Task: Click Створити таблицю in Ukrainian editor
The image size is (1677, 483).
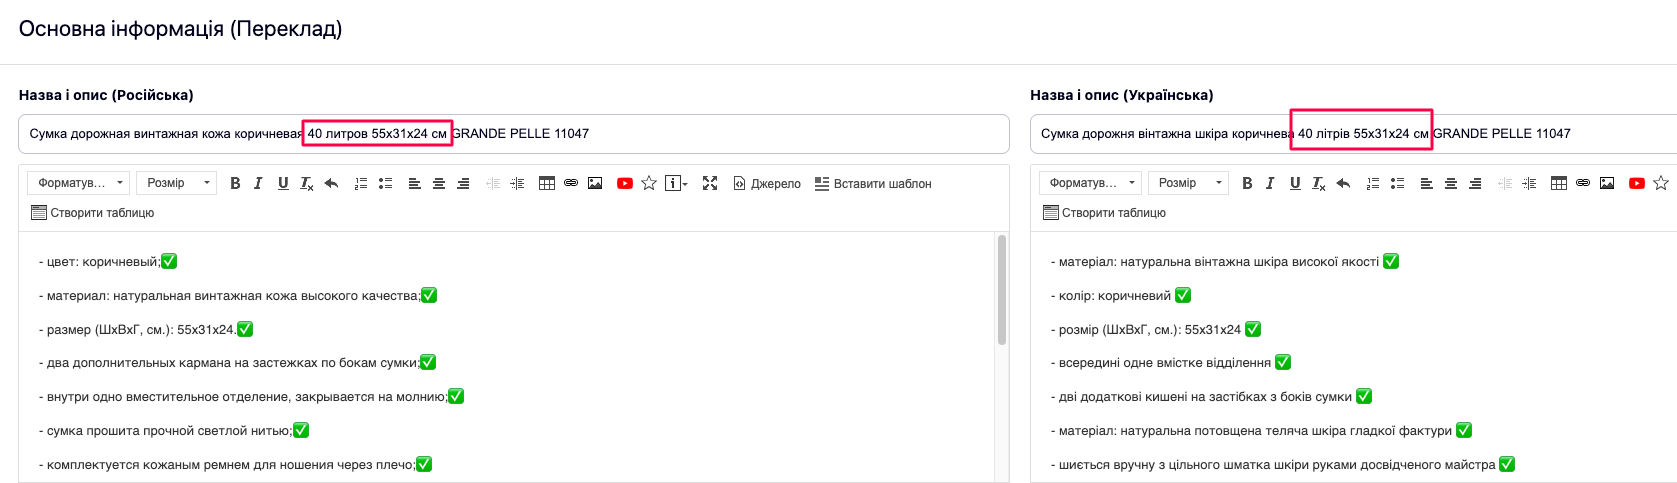Action: (x=1105, y=213)
